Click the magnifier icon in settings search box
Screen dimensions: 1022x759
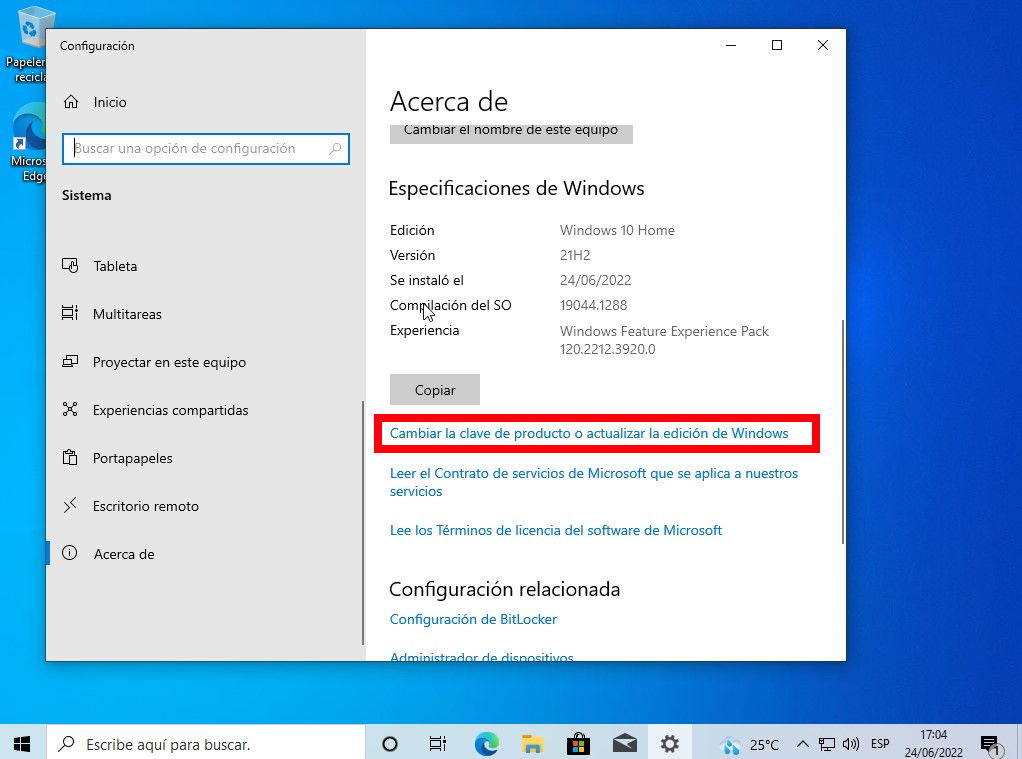(x=335, y=149)
